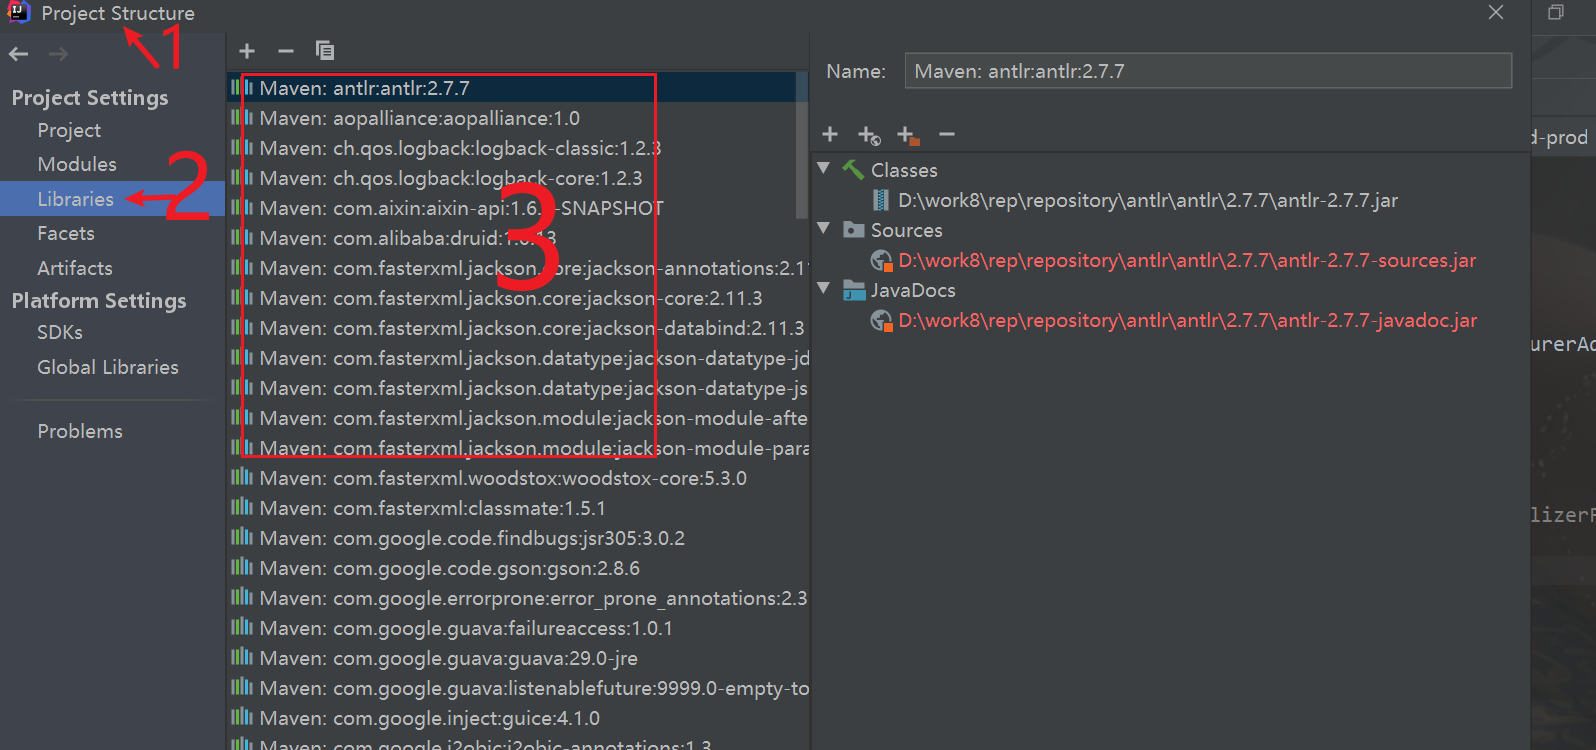The image size is (1596, 750).
Task: Specify documentation URL icon
Action: (x=869, y=135)
